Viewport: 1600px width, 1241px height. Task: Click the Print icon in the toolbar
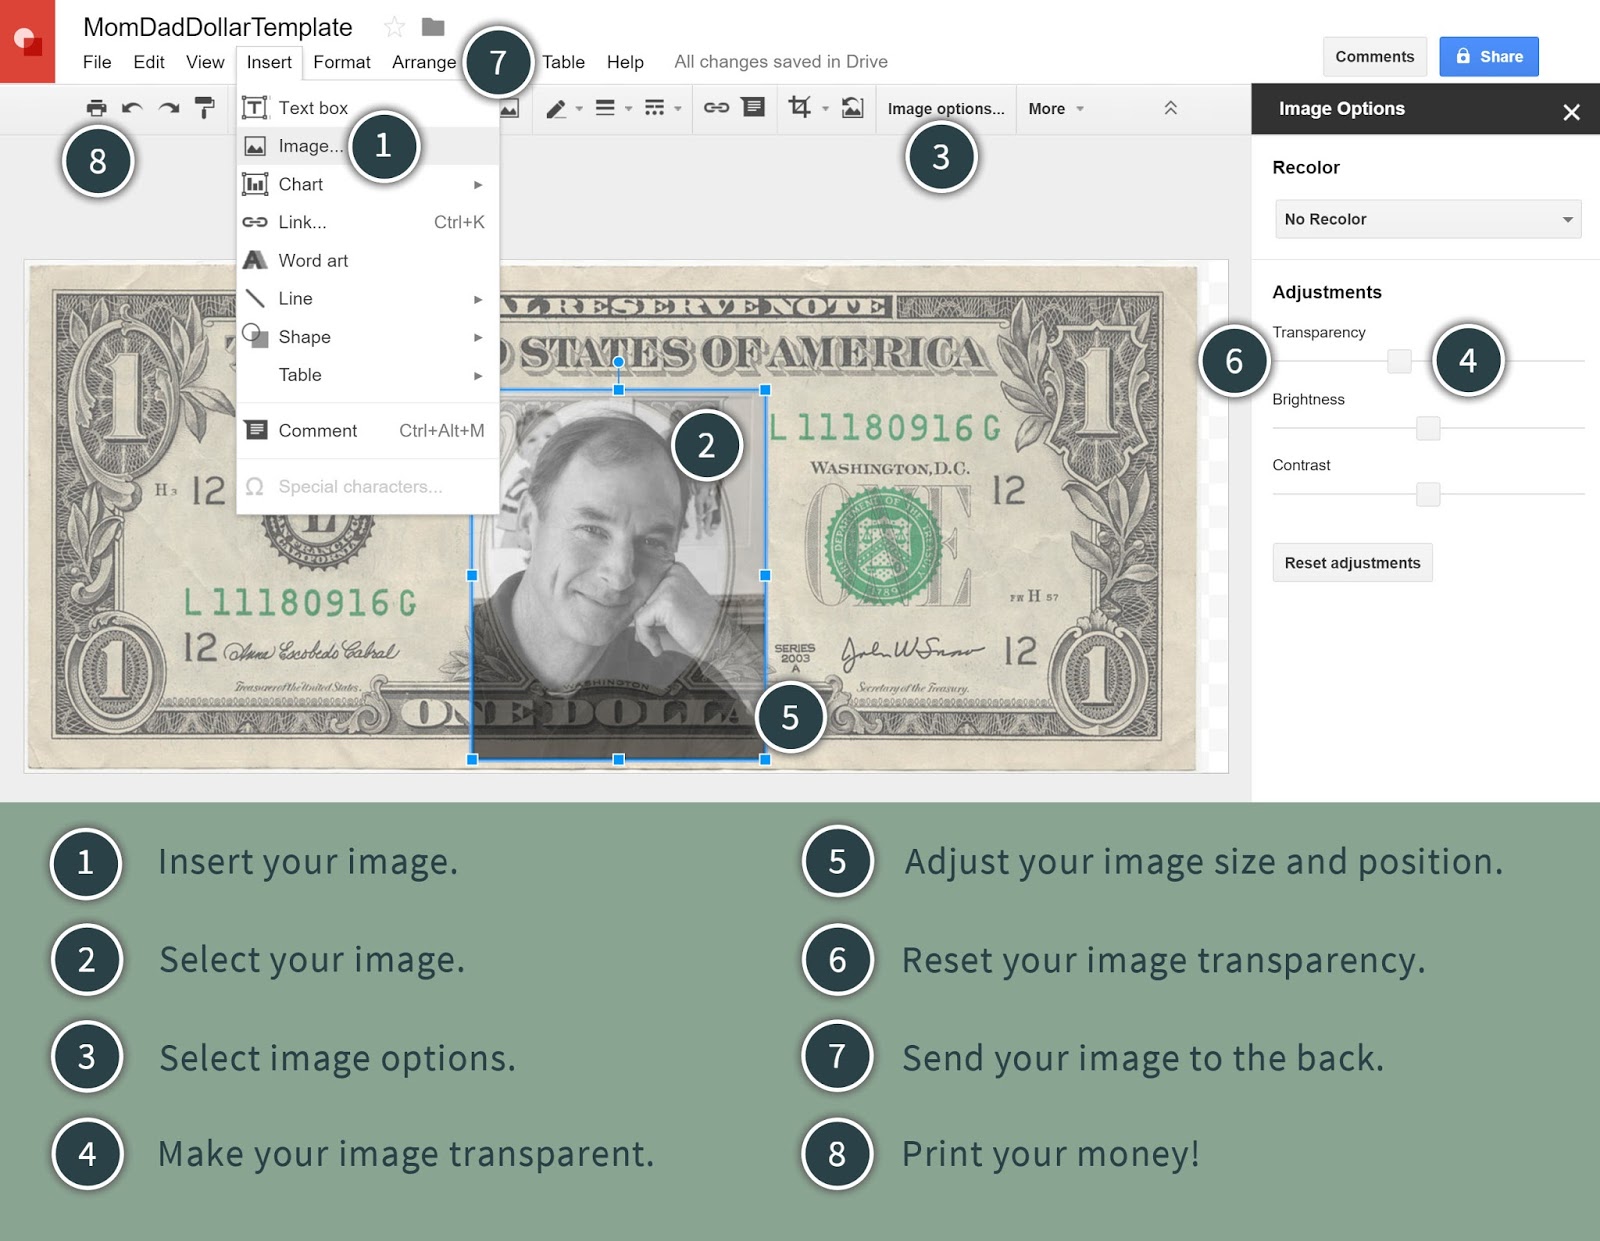pos(96,108)
